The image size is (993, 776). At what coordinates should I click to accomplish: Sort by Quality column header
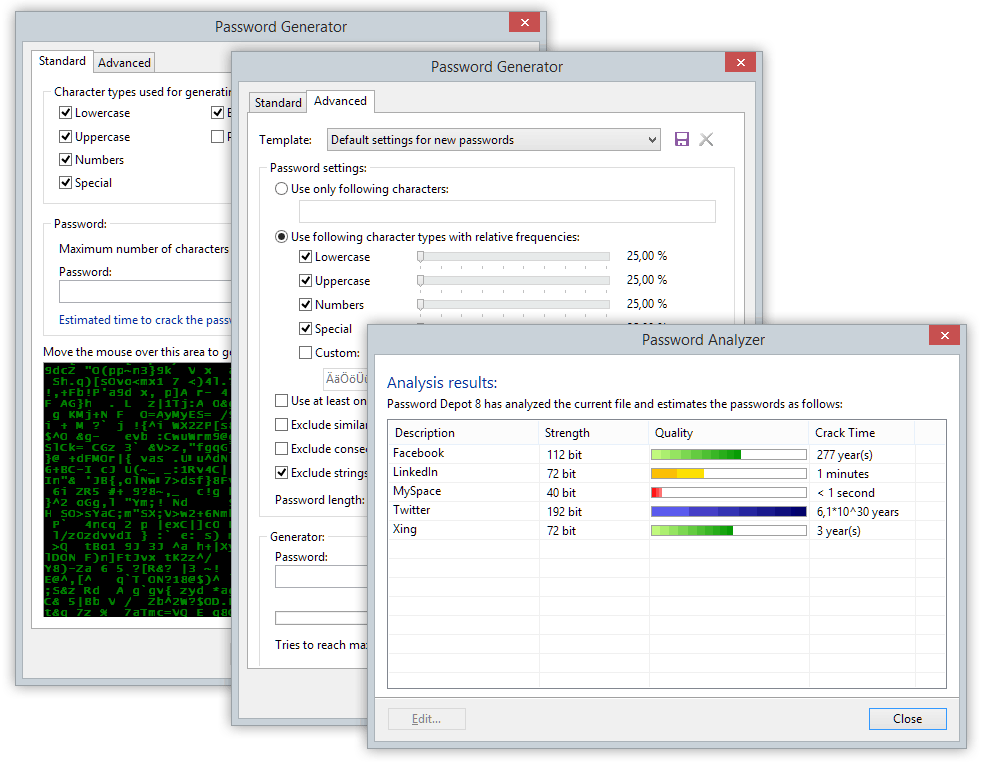[729, 433]
